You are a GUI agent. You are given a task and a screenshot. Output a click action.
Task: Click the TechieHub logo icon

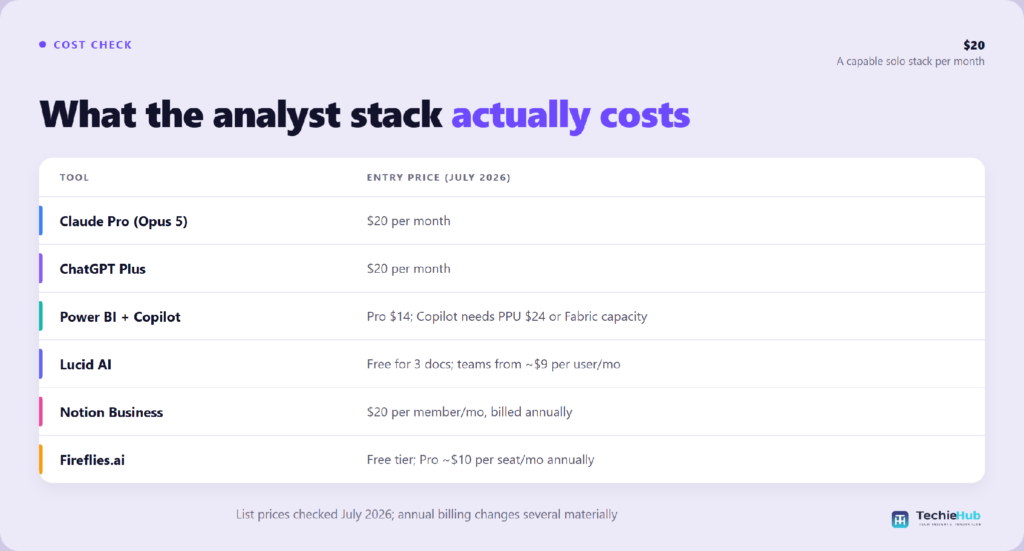(x=900, y=519)
